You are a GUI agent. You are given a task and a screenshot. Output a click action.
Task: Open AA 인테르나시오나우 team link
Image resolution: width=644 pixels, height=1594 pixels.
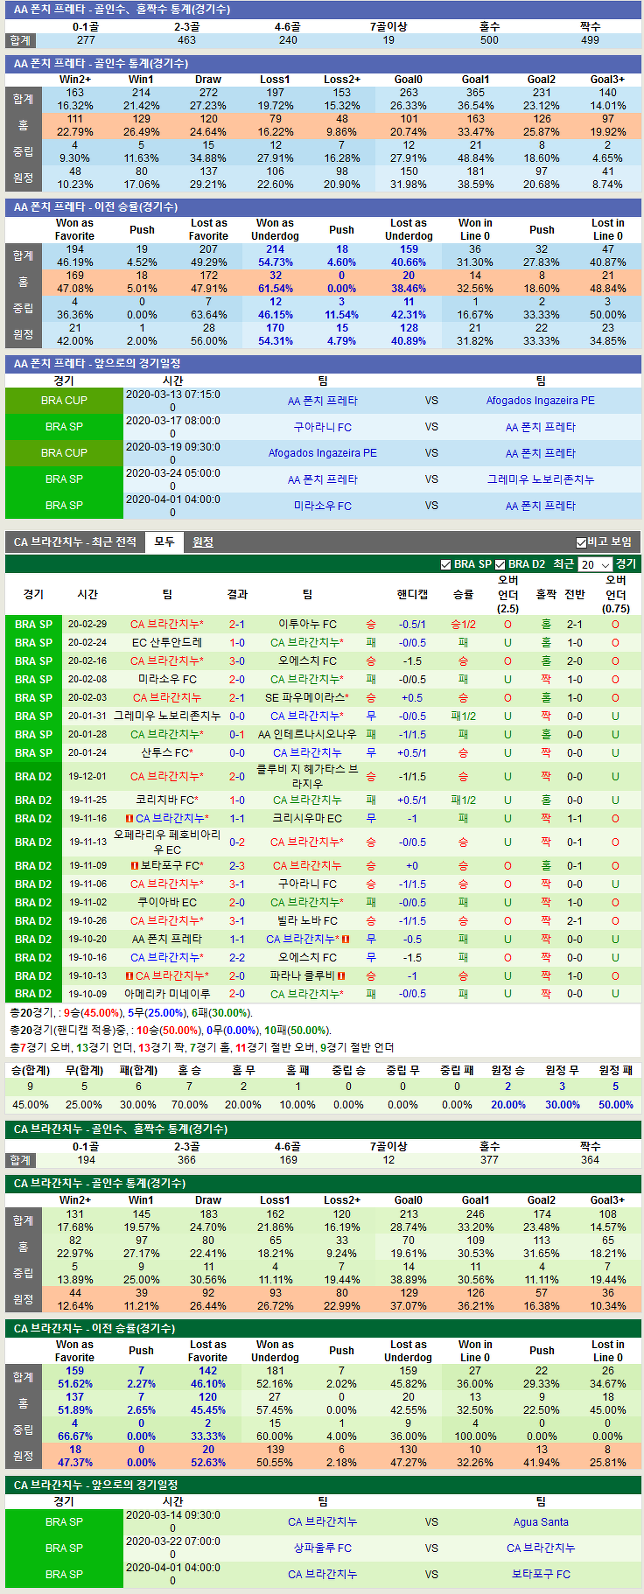(x=307, y=734)
